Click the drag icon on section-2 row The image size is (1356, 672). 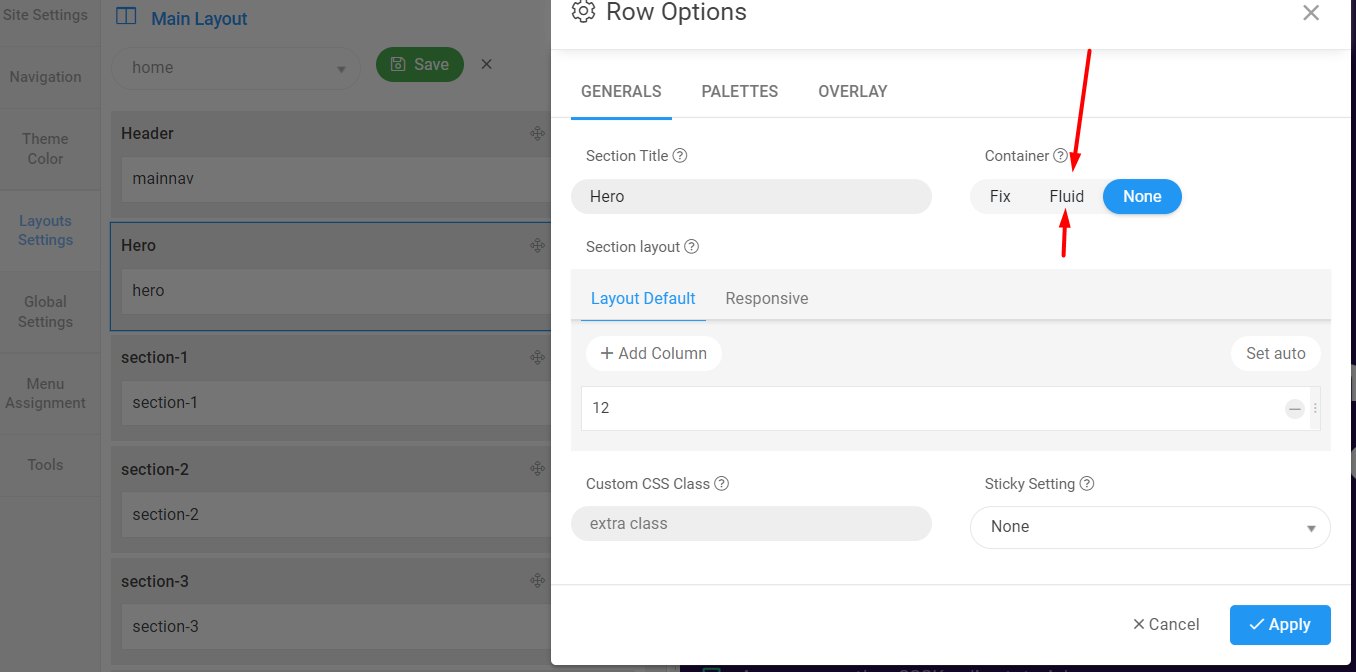[x=537, y=469]
